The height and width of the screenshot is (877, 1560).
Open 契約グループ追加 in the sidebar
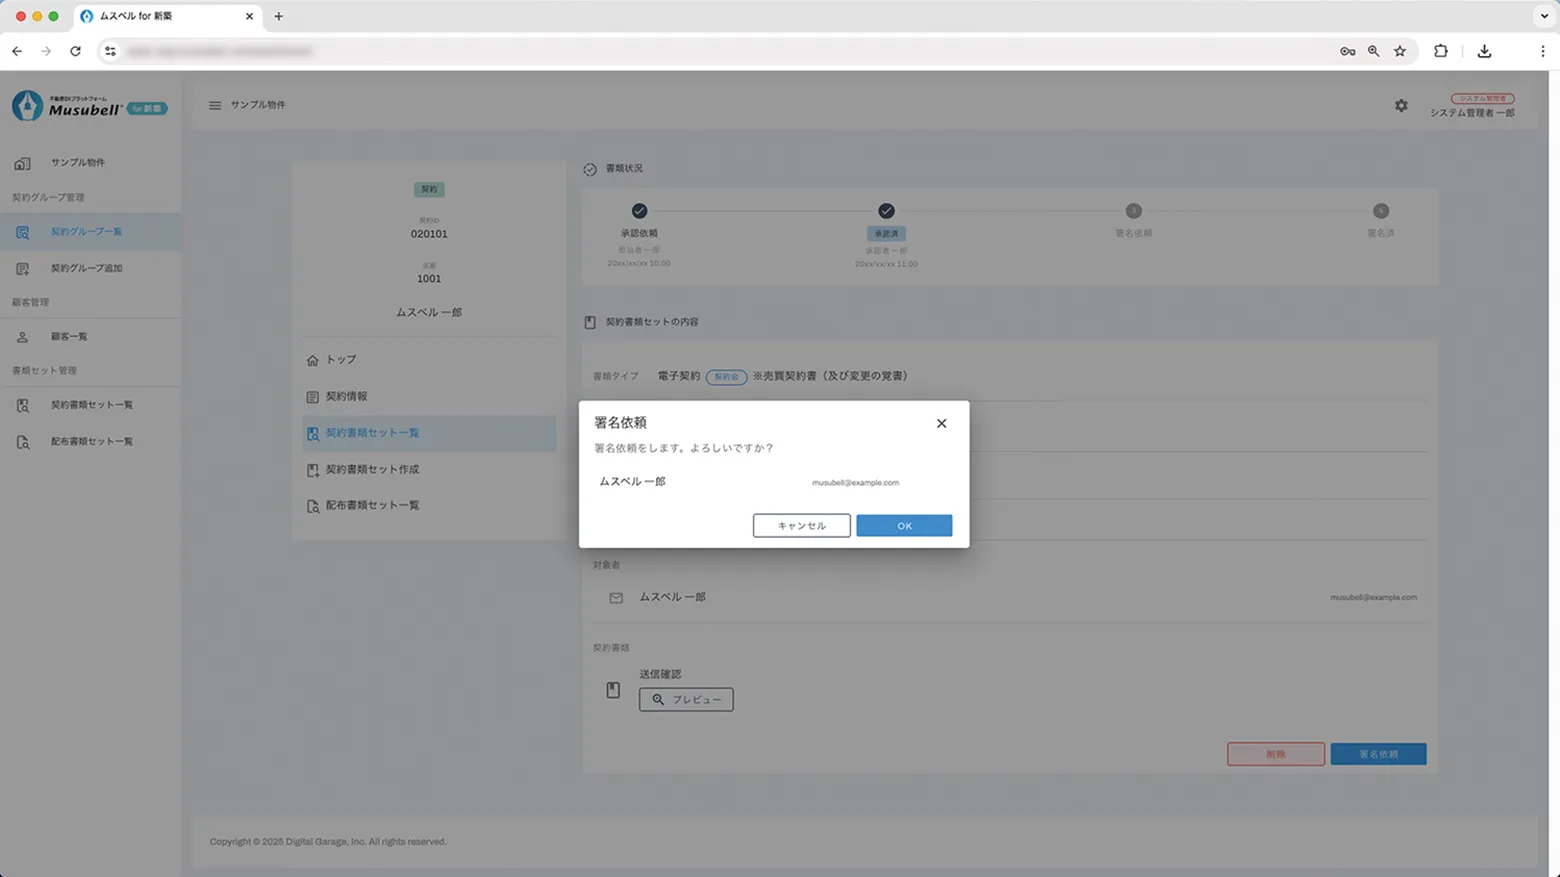pos(86,269)
